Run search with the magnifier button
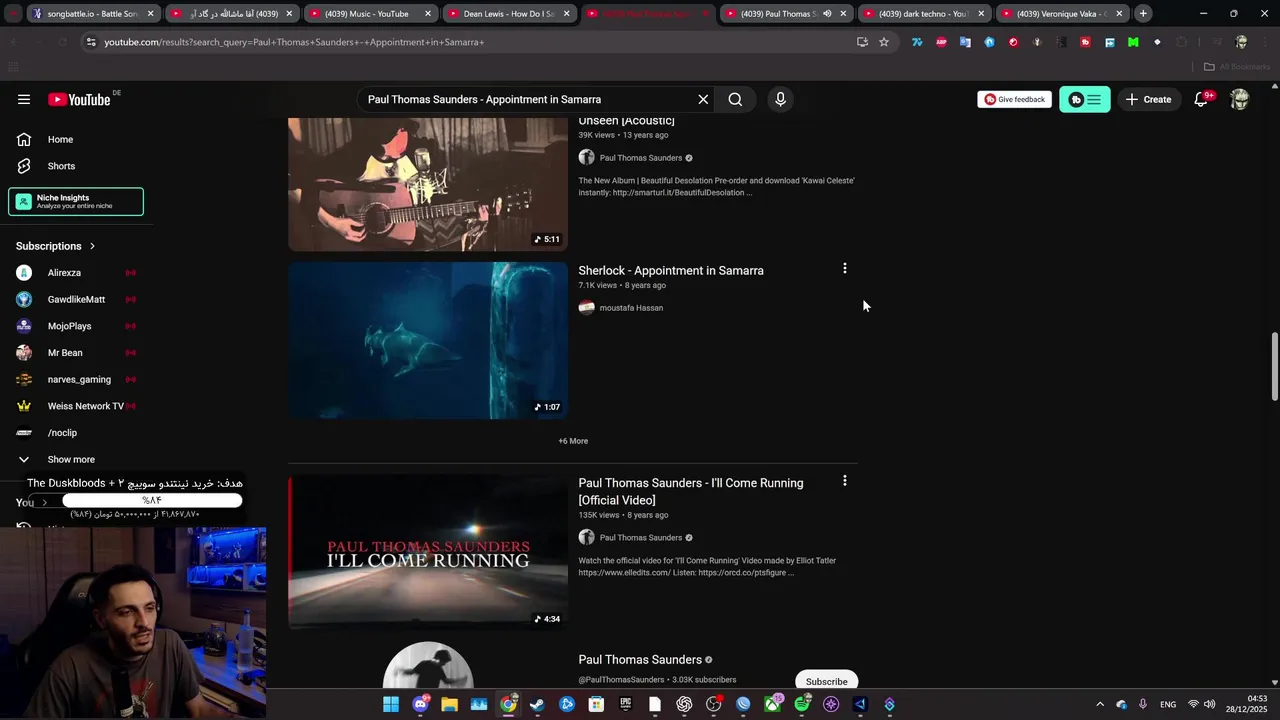The height and width of the screenshot is (720, 1280). click(735, 99)
